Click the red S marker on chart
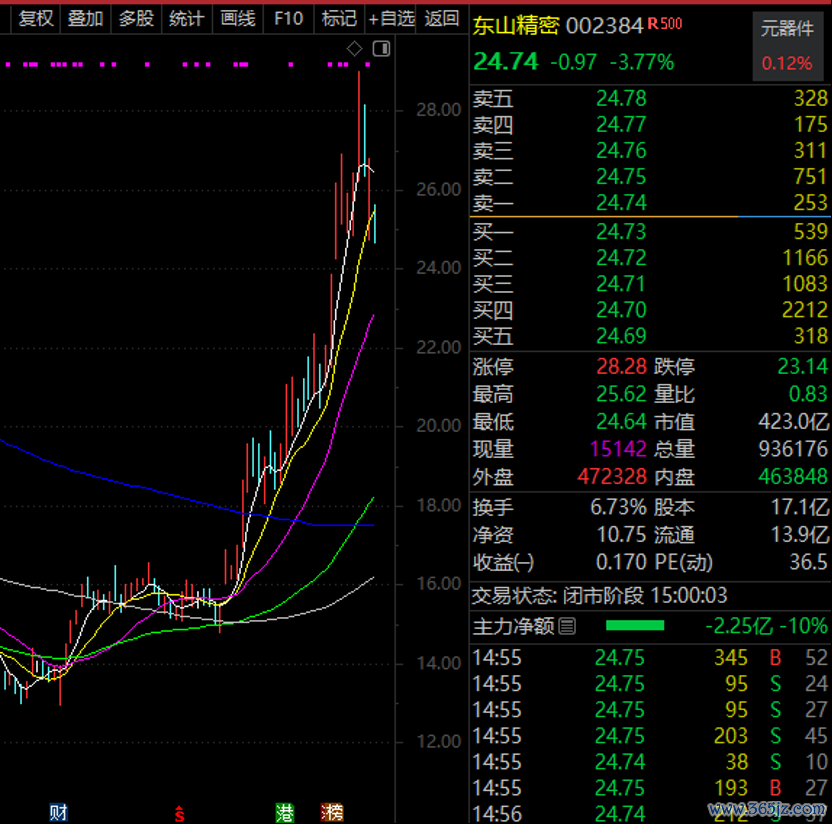Image resolution: width=832 pixels, height=824 pixels. click(179, 813)
